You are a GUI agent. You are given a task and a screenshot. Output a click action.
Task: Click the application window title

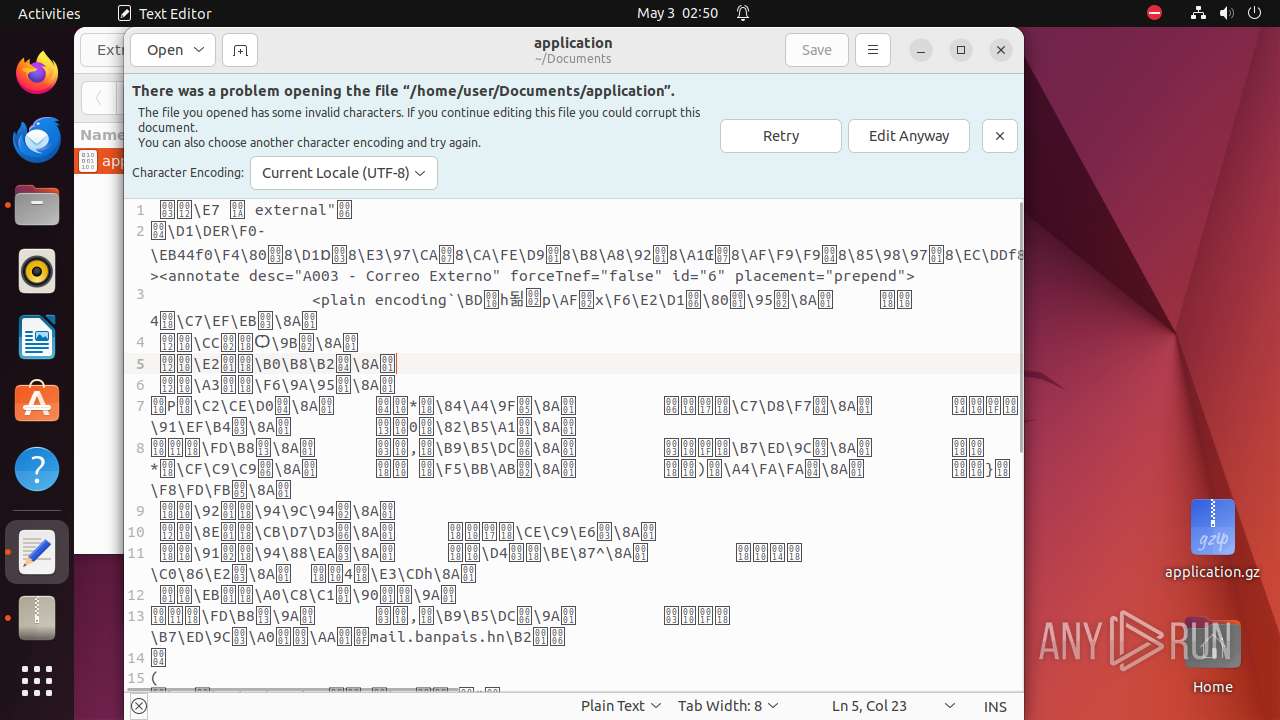point(573,43)
